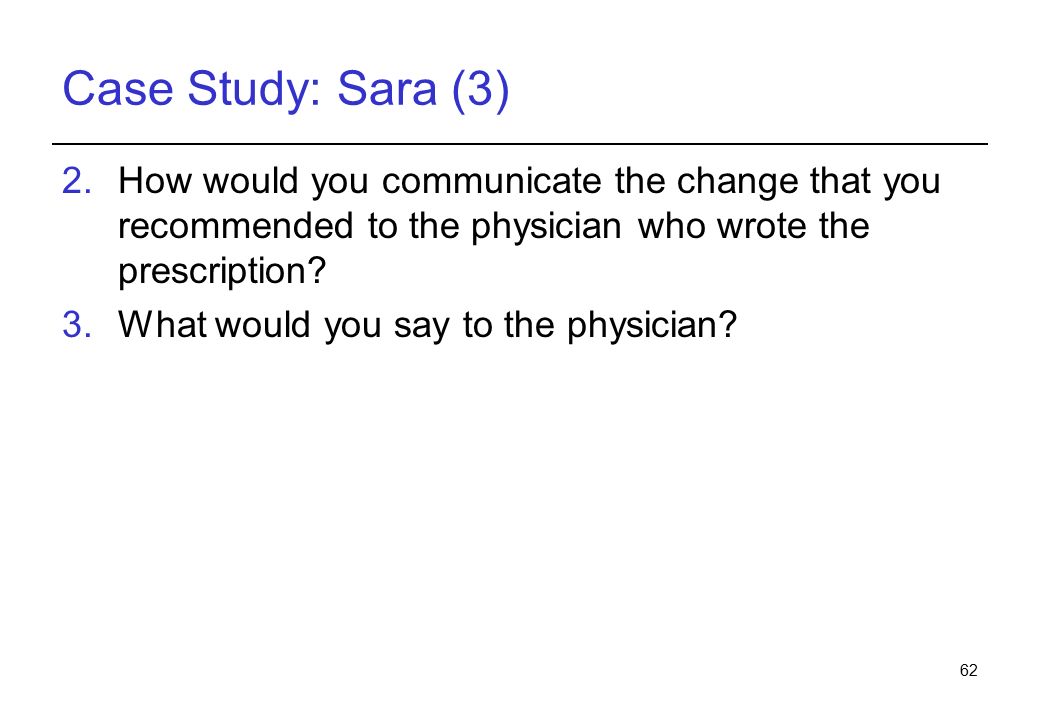
Task: Click the slide title 'Case Study: Sara (3)'
Action: click(285, 89)
